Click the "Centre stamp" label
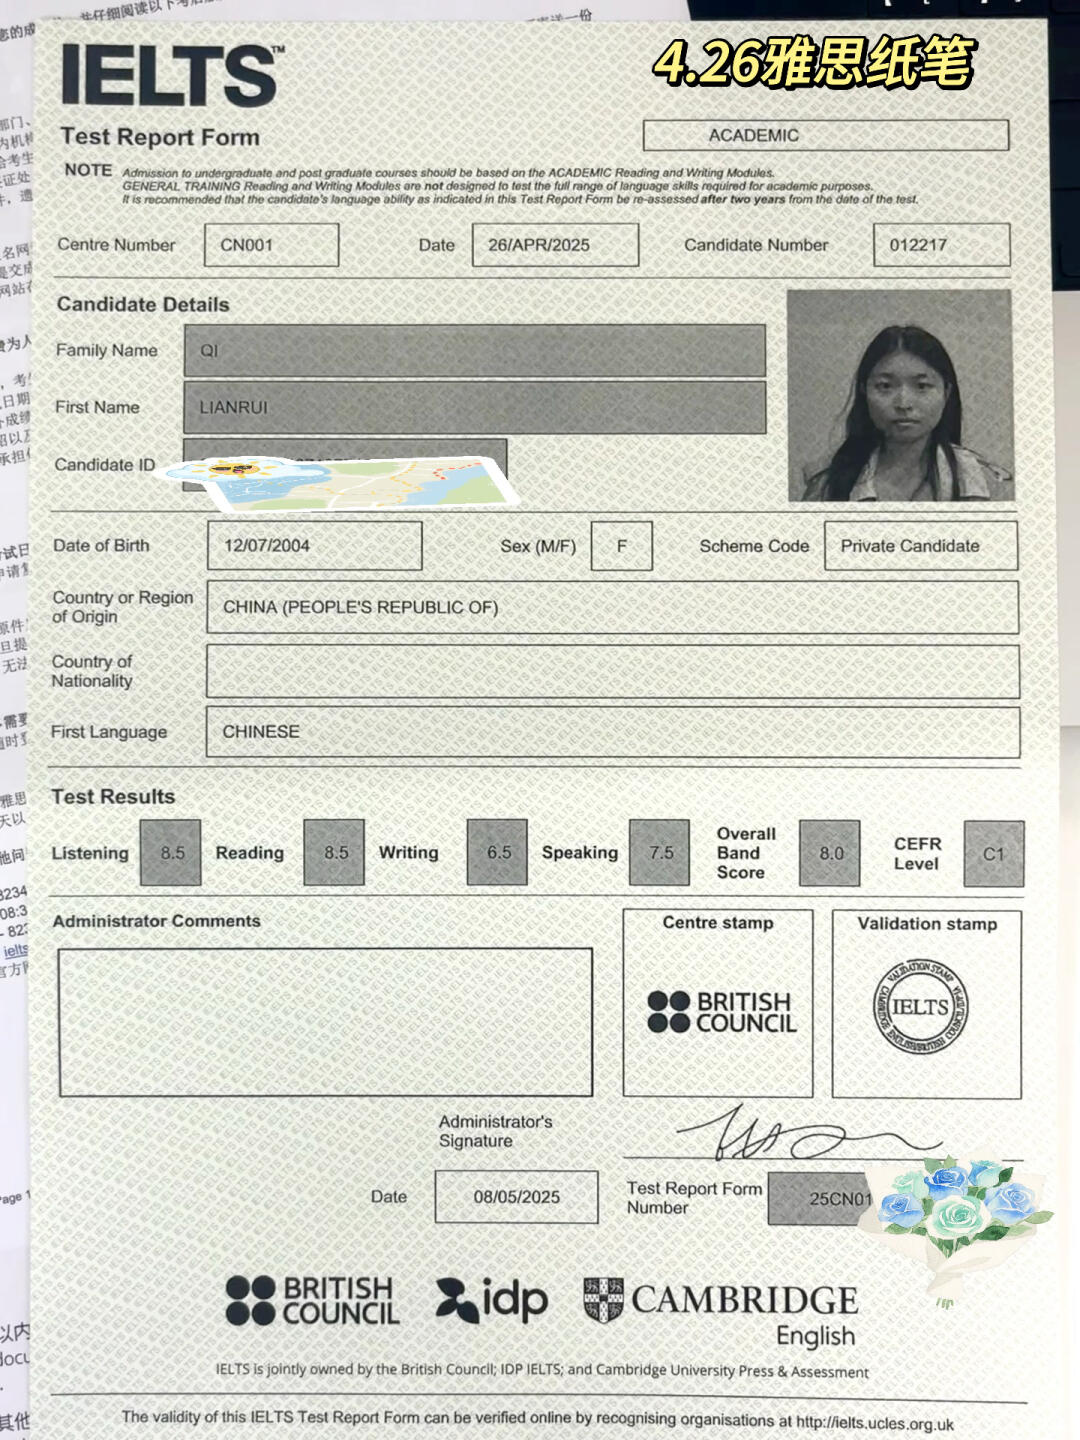The width and height of the screenshot is (1080, 1440). click(718, 923)
